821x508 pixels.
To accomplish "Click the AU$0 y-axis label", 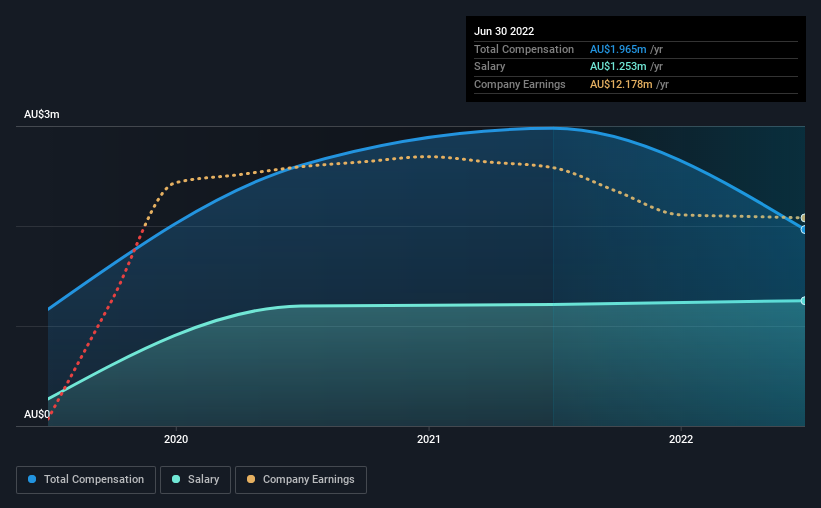I will (37, 414).
